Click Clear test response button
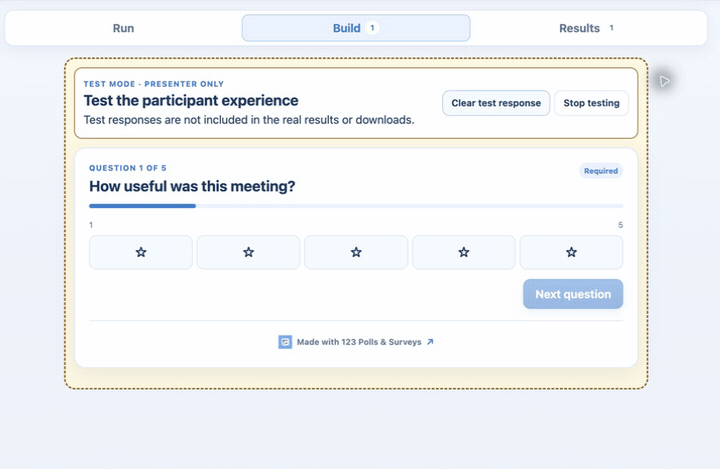 496,103
